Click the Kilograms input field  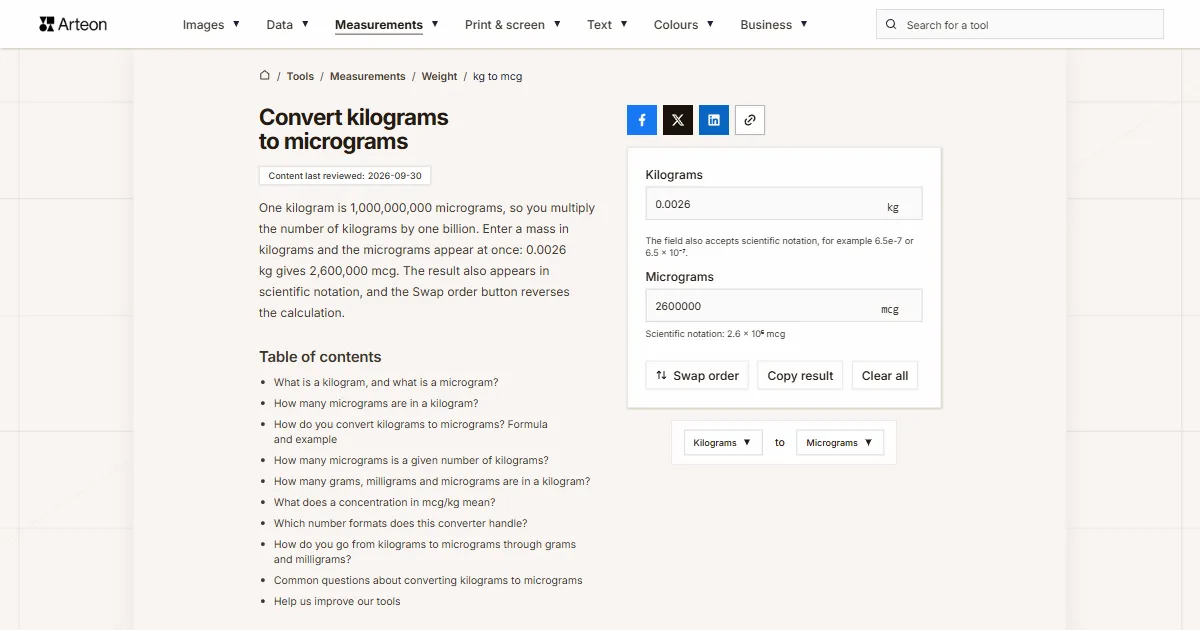point(784,204)
